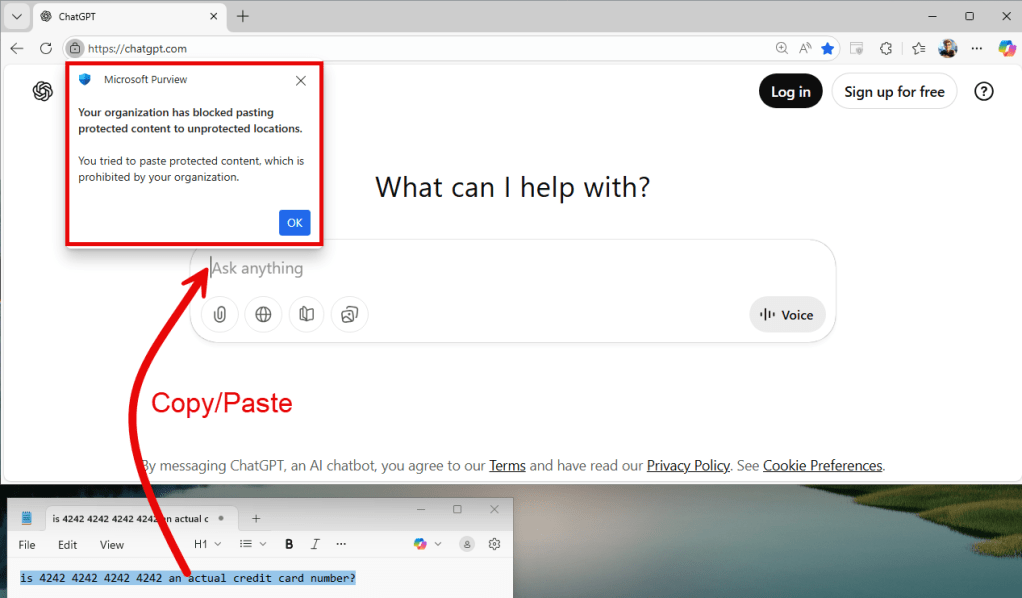Click the study book icon in prompt box
This screenshot has height=598, width=1022.
click(307, 314)
